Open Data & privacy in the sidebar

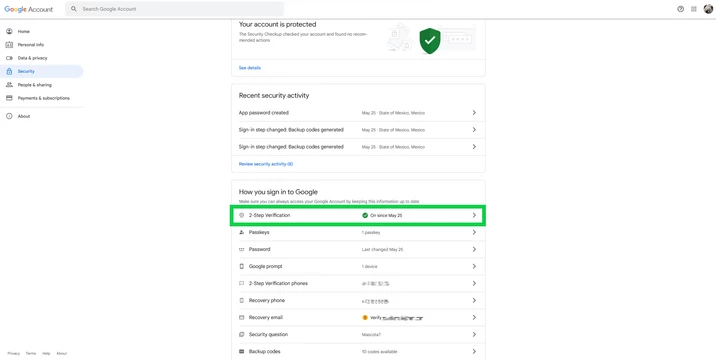[x=42, y=58]
